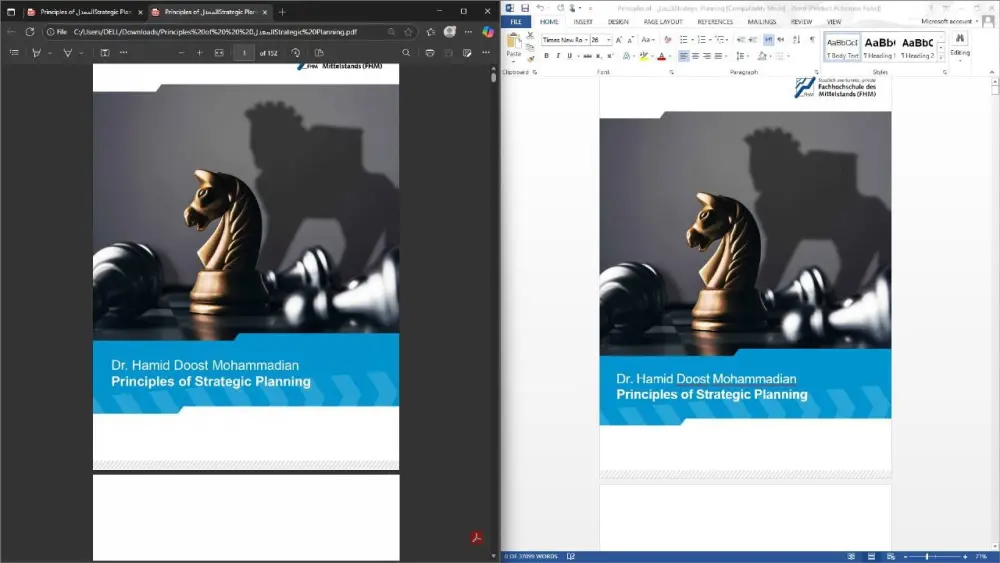Viewport: 1000px width, 563px height.
Task: Switch to DESIGN ribbon tab
Action: pos(617,22)
